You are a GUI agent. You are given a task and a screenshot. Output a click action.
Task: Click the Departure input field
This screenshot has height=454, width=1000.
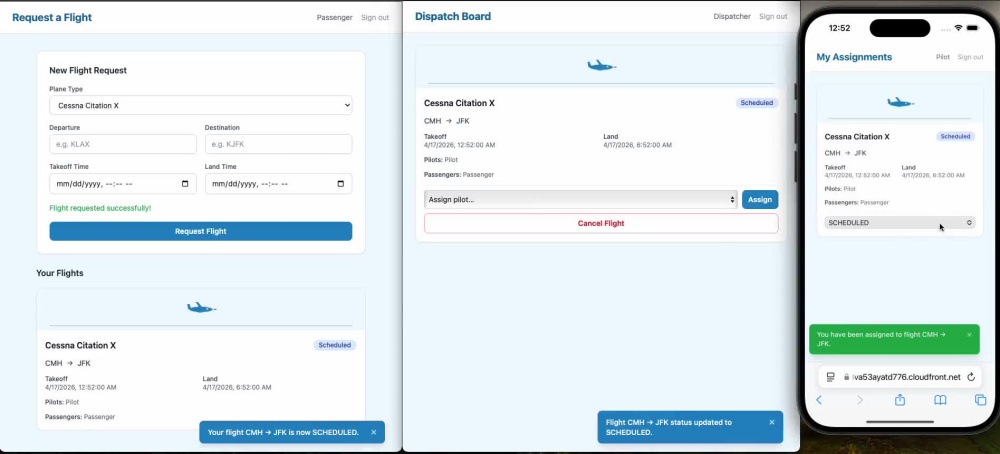(122, 144)
